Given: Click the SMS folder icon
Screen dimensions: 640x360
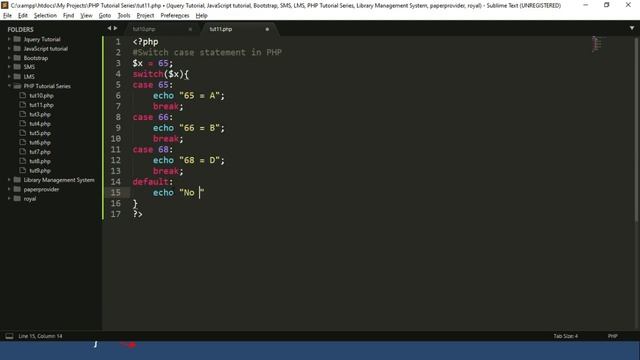Looking at the screenshot, I should click(x=17, y=67).
